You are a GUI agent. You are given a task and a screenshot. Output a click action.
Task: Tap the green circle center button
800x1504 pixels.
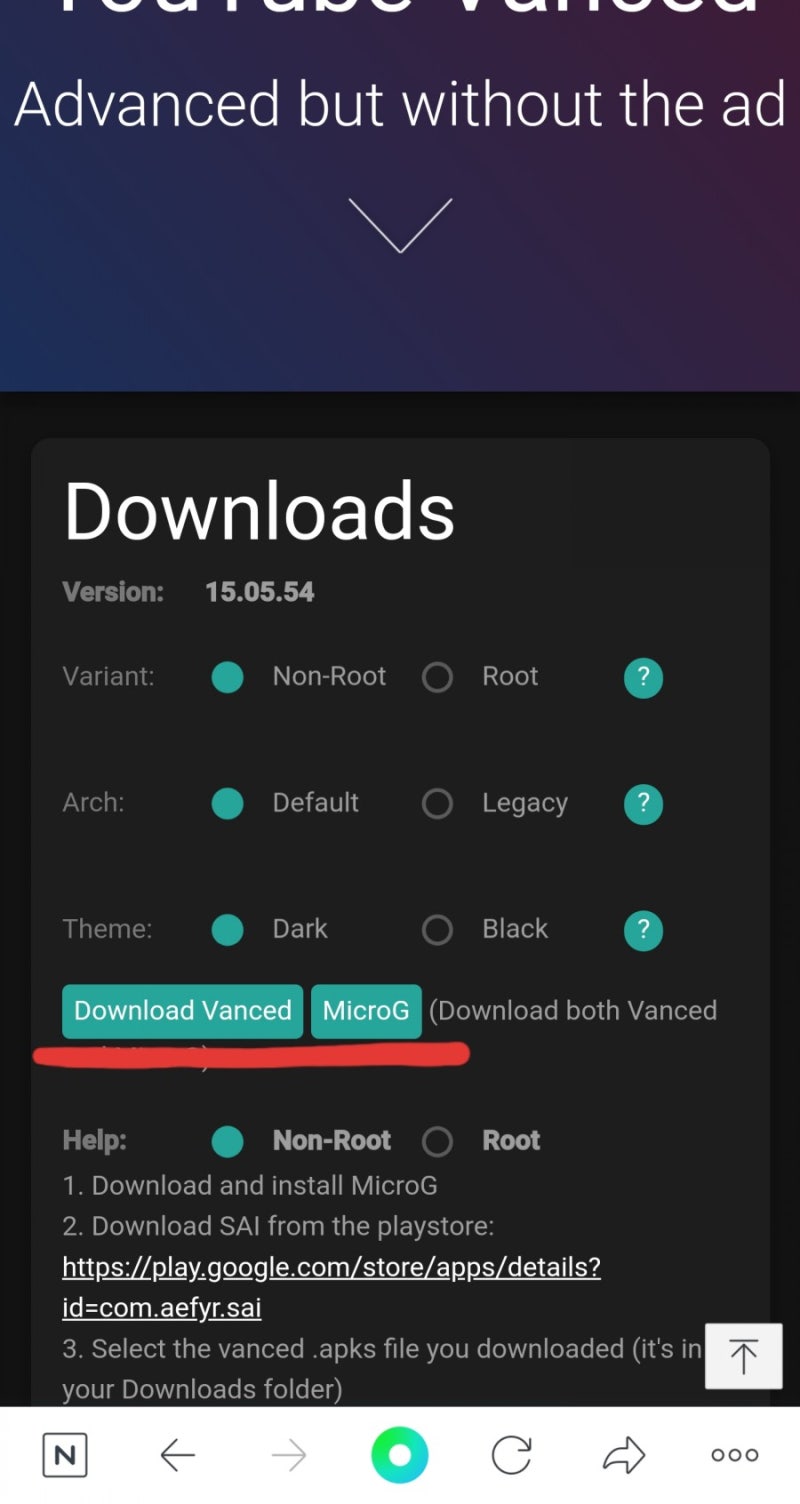point(400,1455)
